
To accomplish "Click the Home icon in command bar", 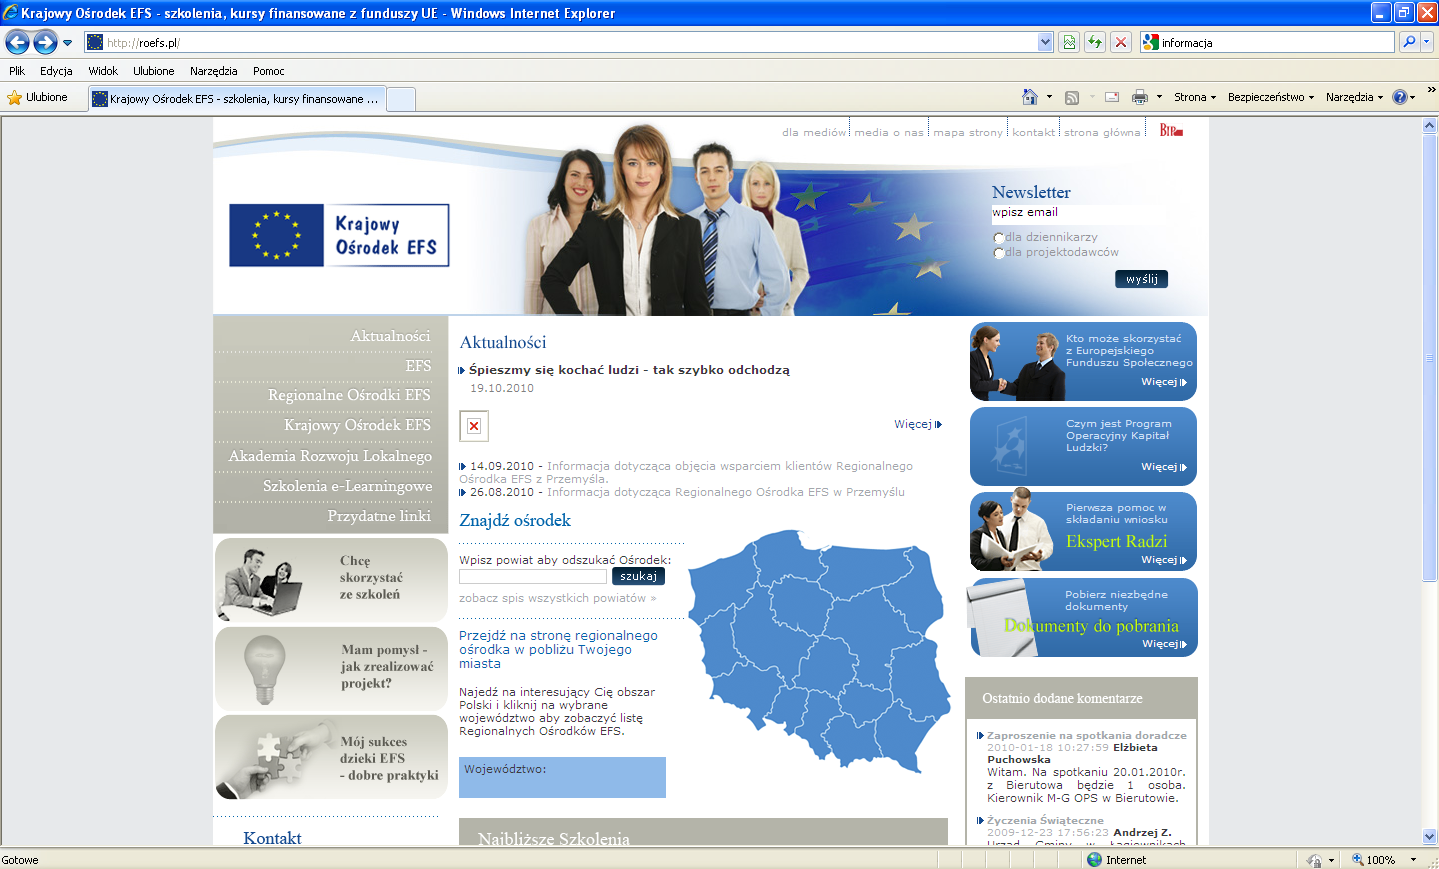I will [x=1030, y=97].
